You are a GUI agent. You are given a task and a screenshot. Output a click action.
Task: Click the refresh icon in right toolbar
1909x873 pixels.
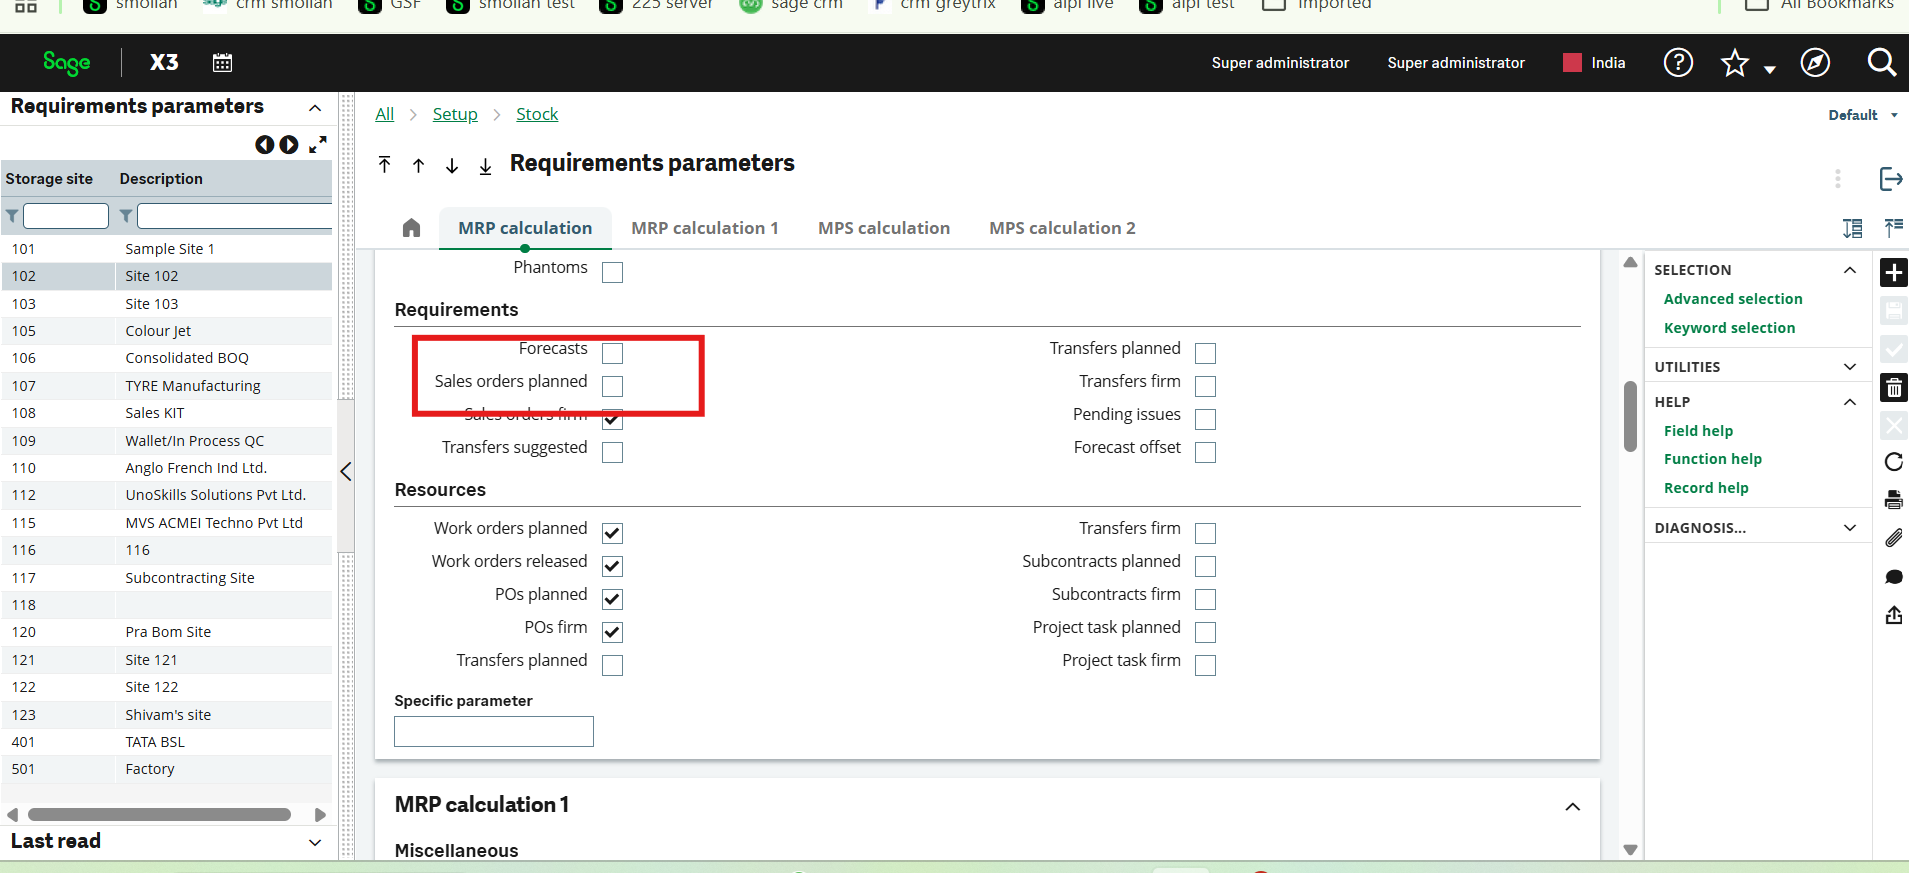click(1894, 462)
